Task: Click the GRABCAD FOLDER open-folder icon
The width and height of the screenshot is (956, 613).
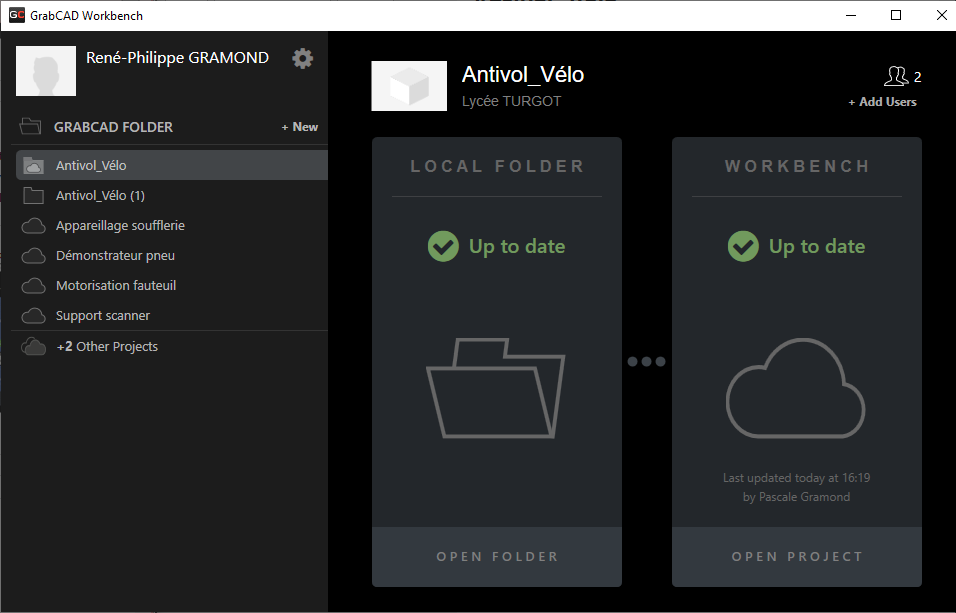Action: tap(30, 126)
